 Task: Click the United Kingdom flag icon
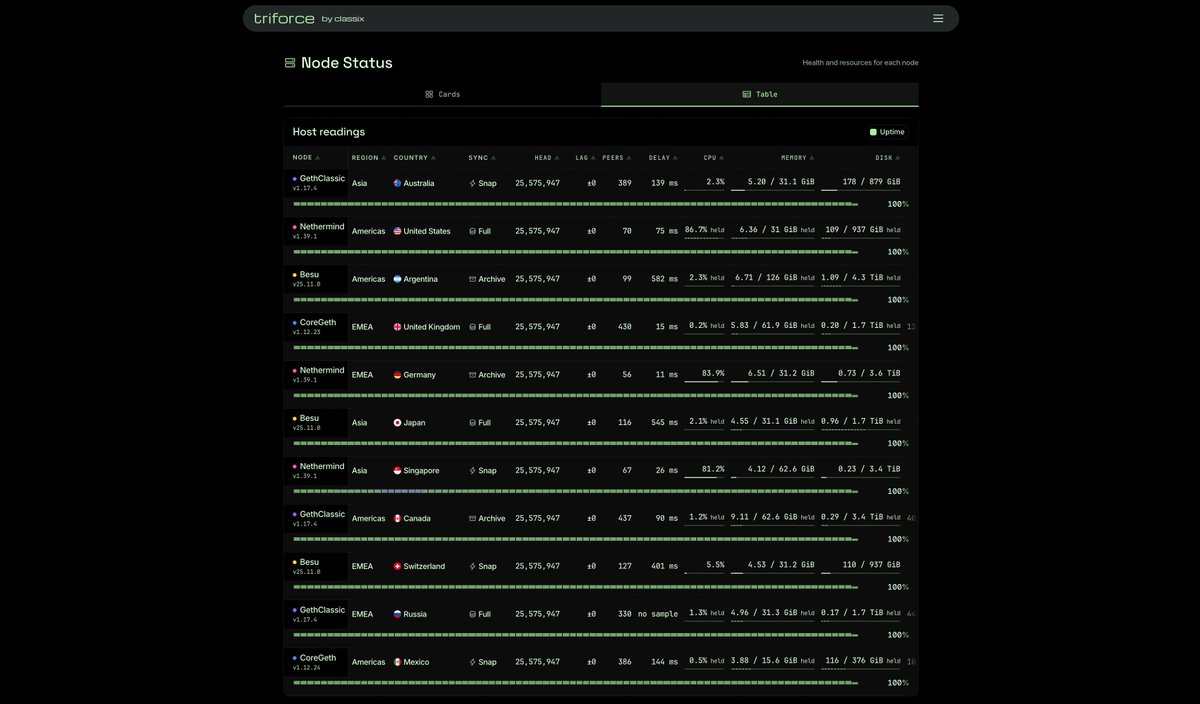397,327
